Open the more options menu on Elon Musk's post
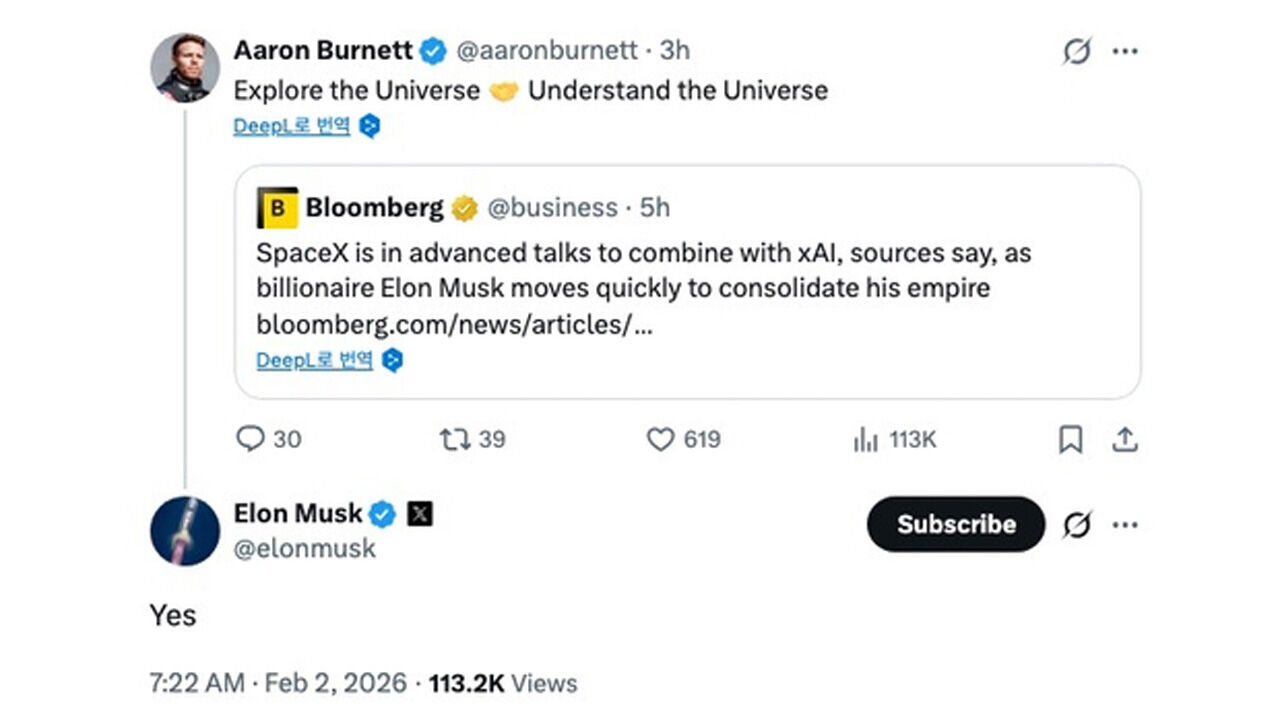 (1125, 525)
